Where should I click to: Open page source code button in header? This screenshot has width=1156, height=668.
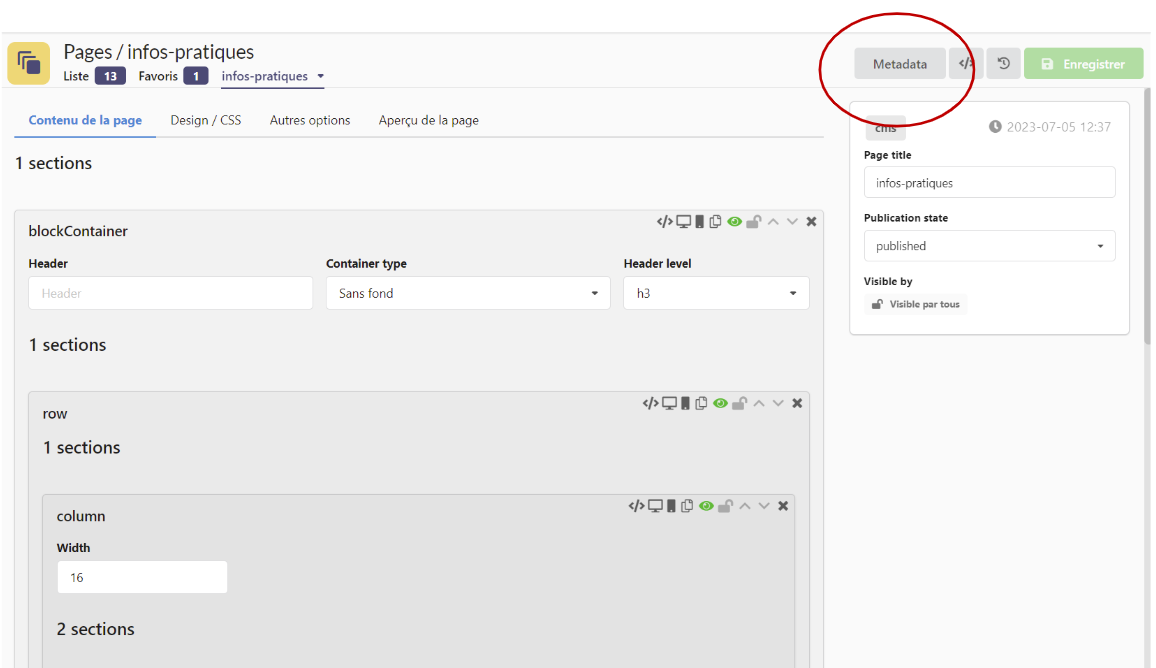965,64
